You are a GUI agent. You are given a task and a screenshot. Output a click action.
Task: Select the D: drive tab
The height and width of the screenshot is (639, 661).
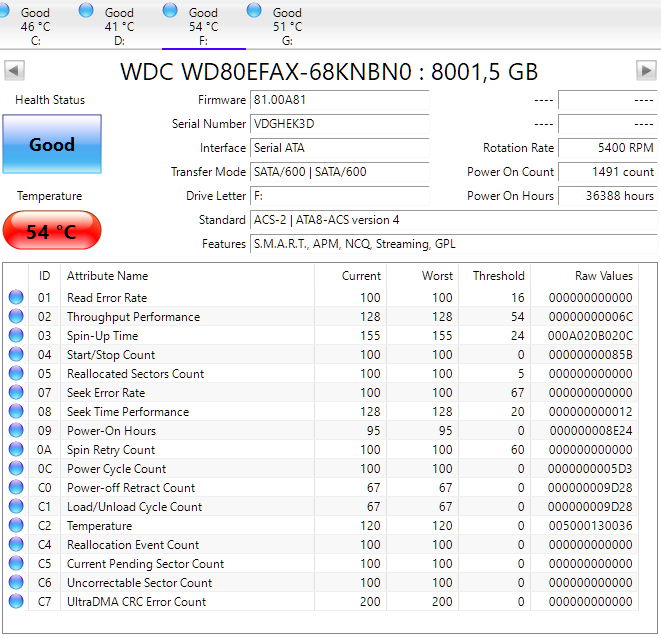(119, 26)
